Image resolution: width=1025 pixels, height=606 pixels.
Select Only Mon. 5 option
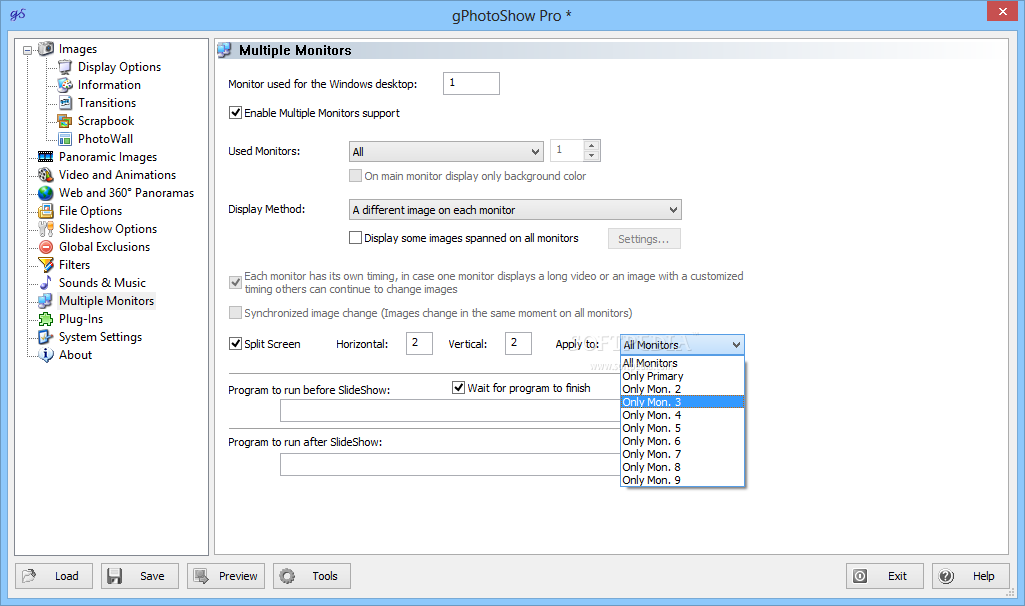(x=682, y=428)
